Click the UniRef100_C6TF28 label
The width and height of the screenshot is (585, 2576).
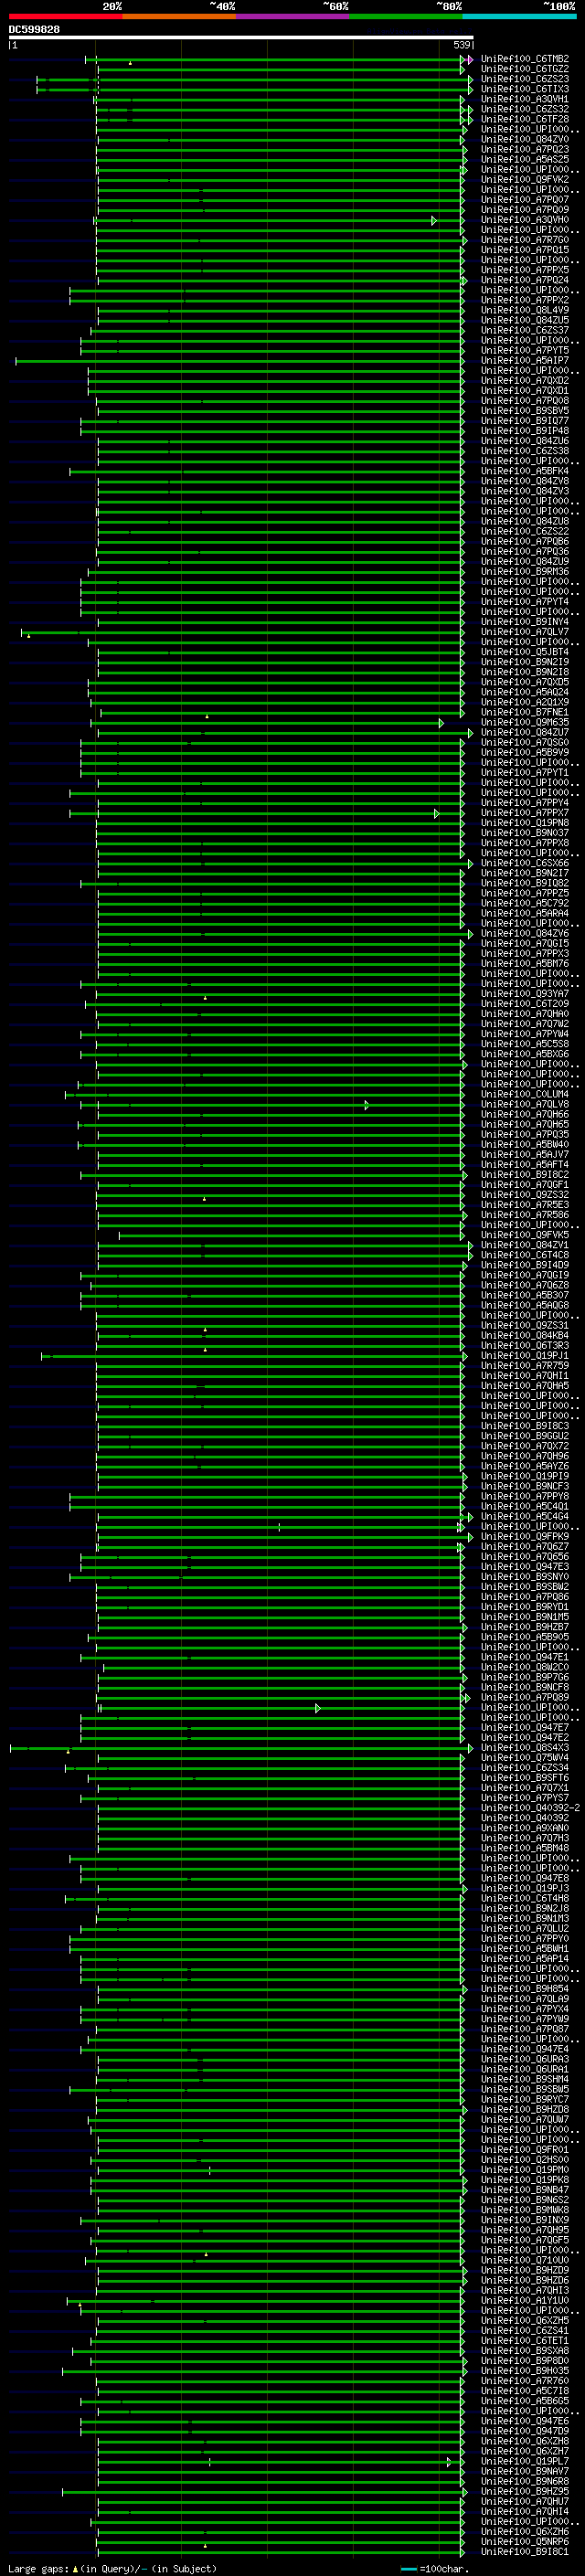[525, 119]
